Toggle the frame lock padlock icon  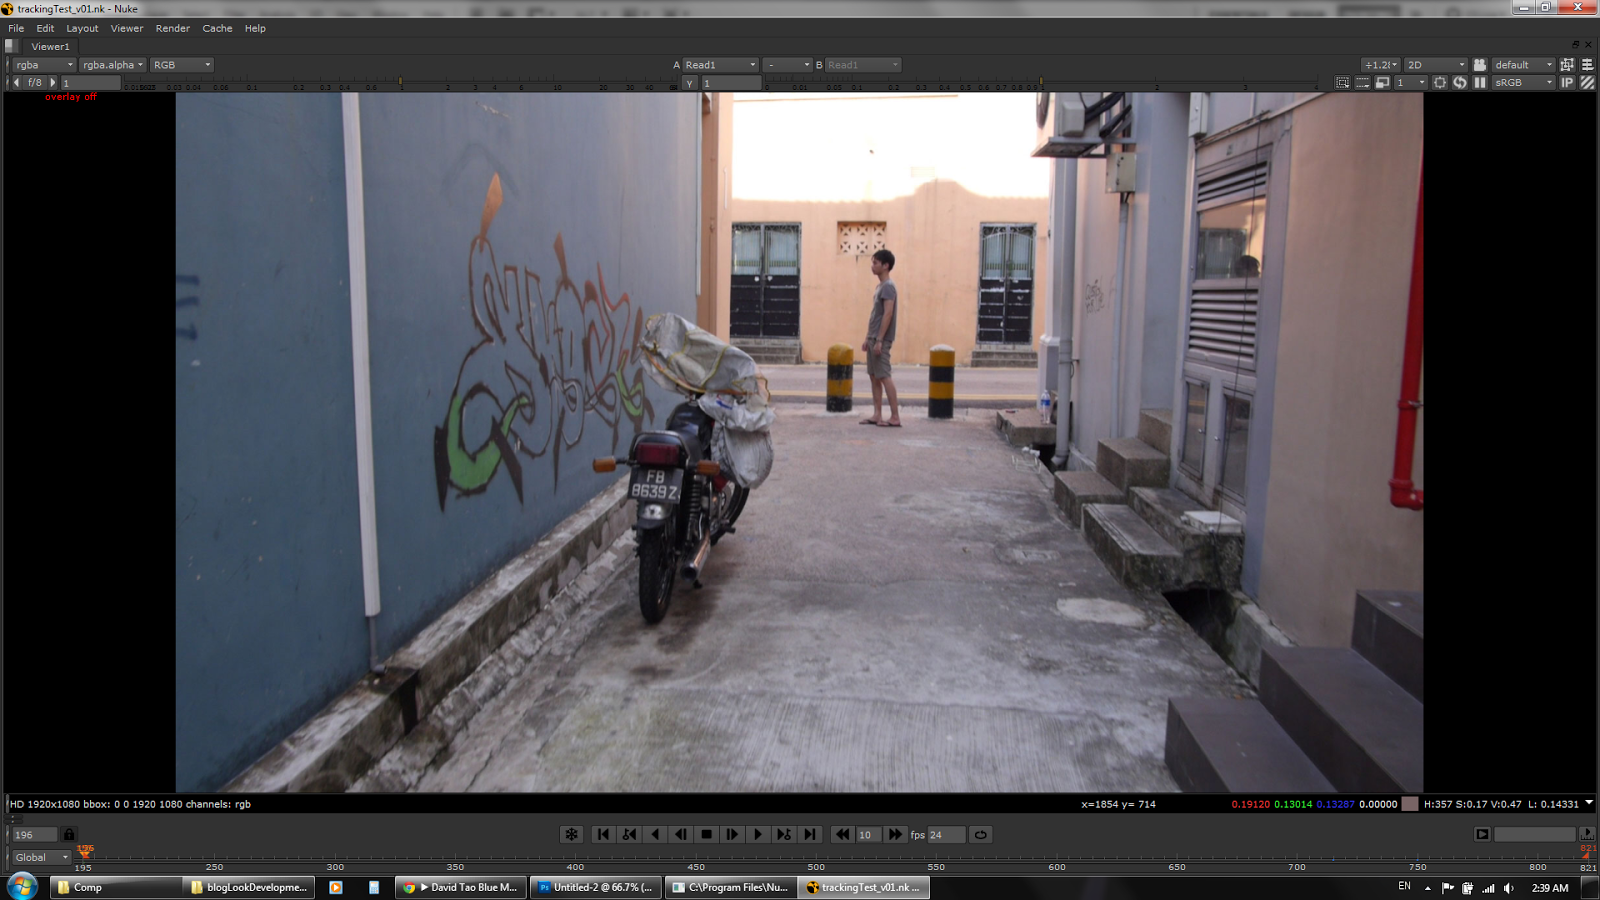(x=68, y=834)
